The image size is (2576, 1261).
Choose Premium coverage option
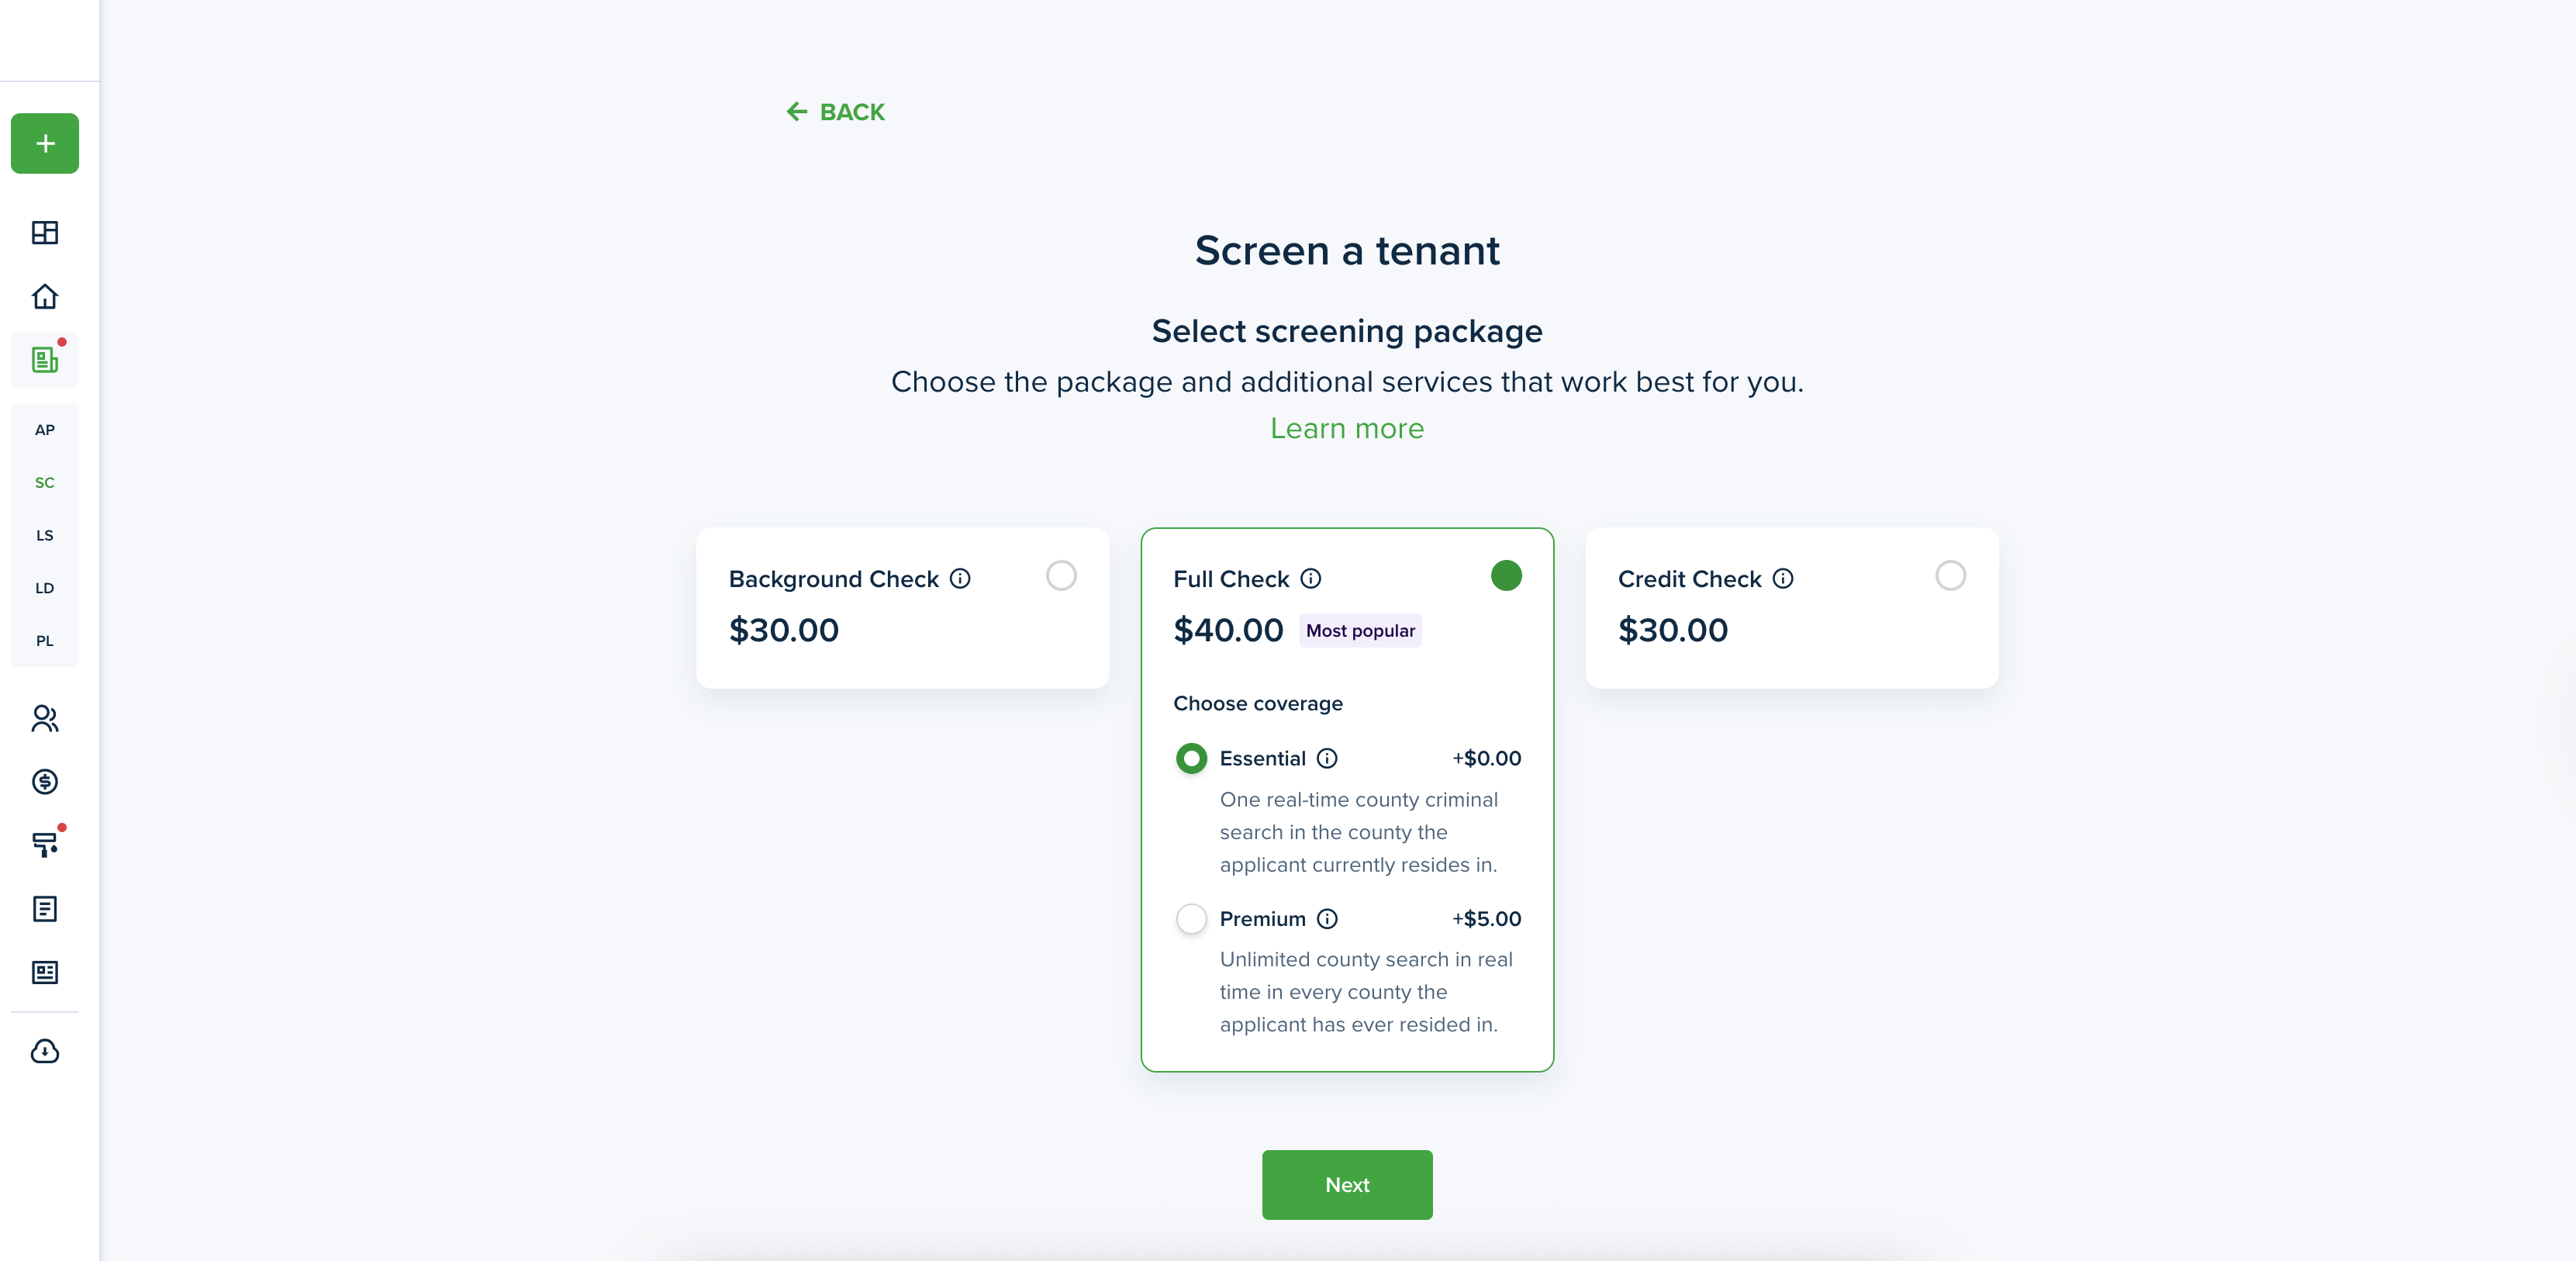(1191, 919)
